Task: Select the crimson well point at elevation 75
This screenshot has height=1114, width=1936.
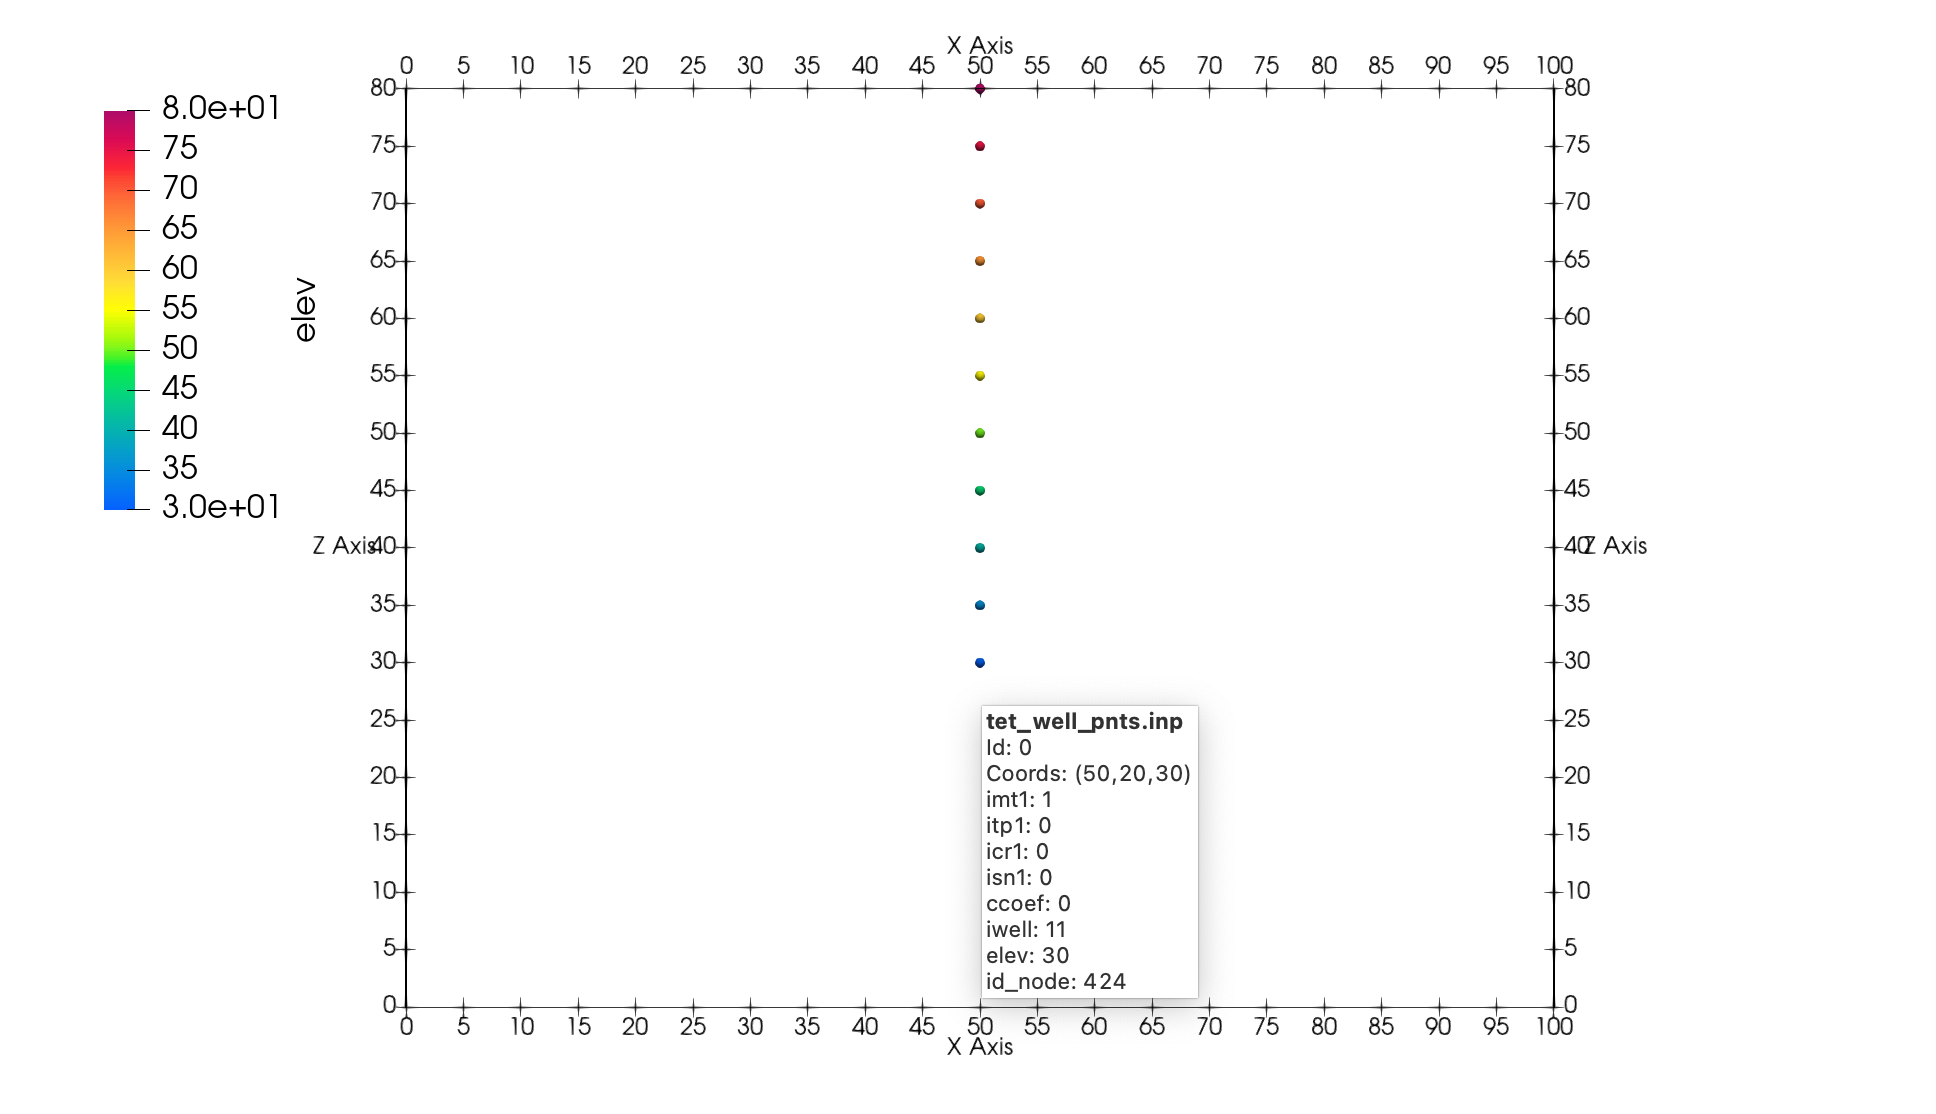Action: point(980,146)
